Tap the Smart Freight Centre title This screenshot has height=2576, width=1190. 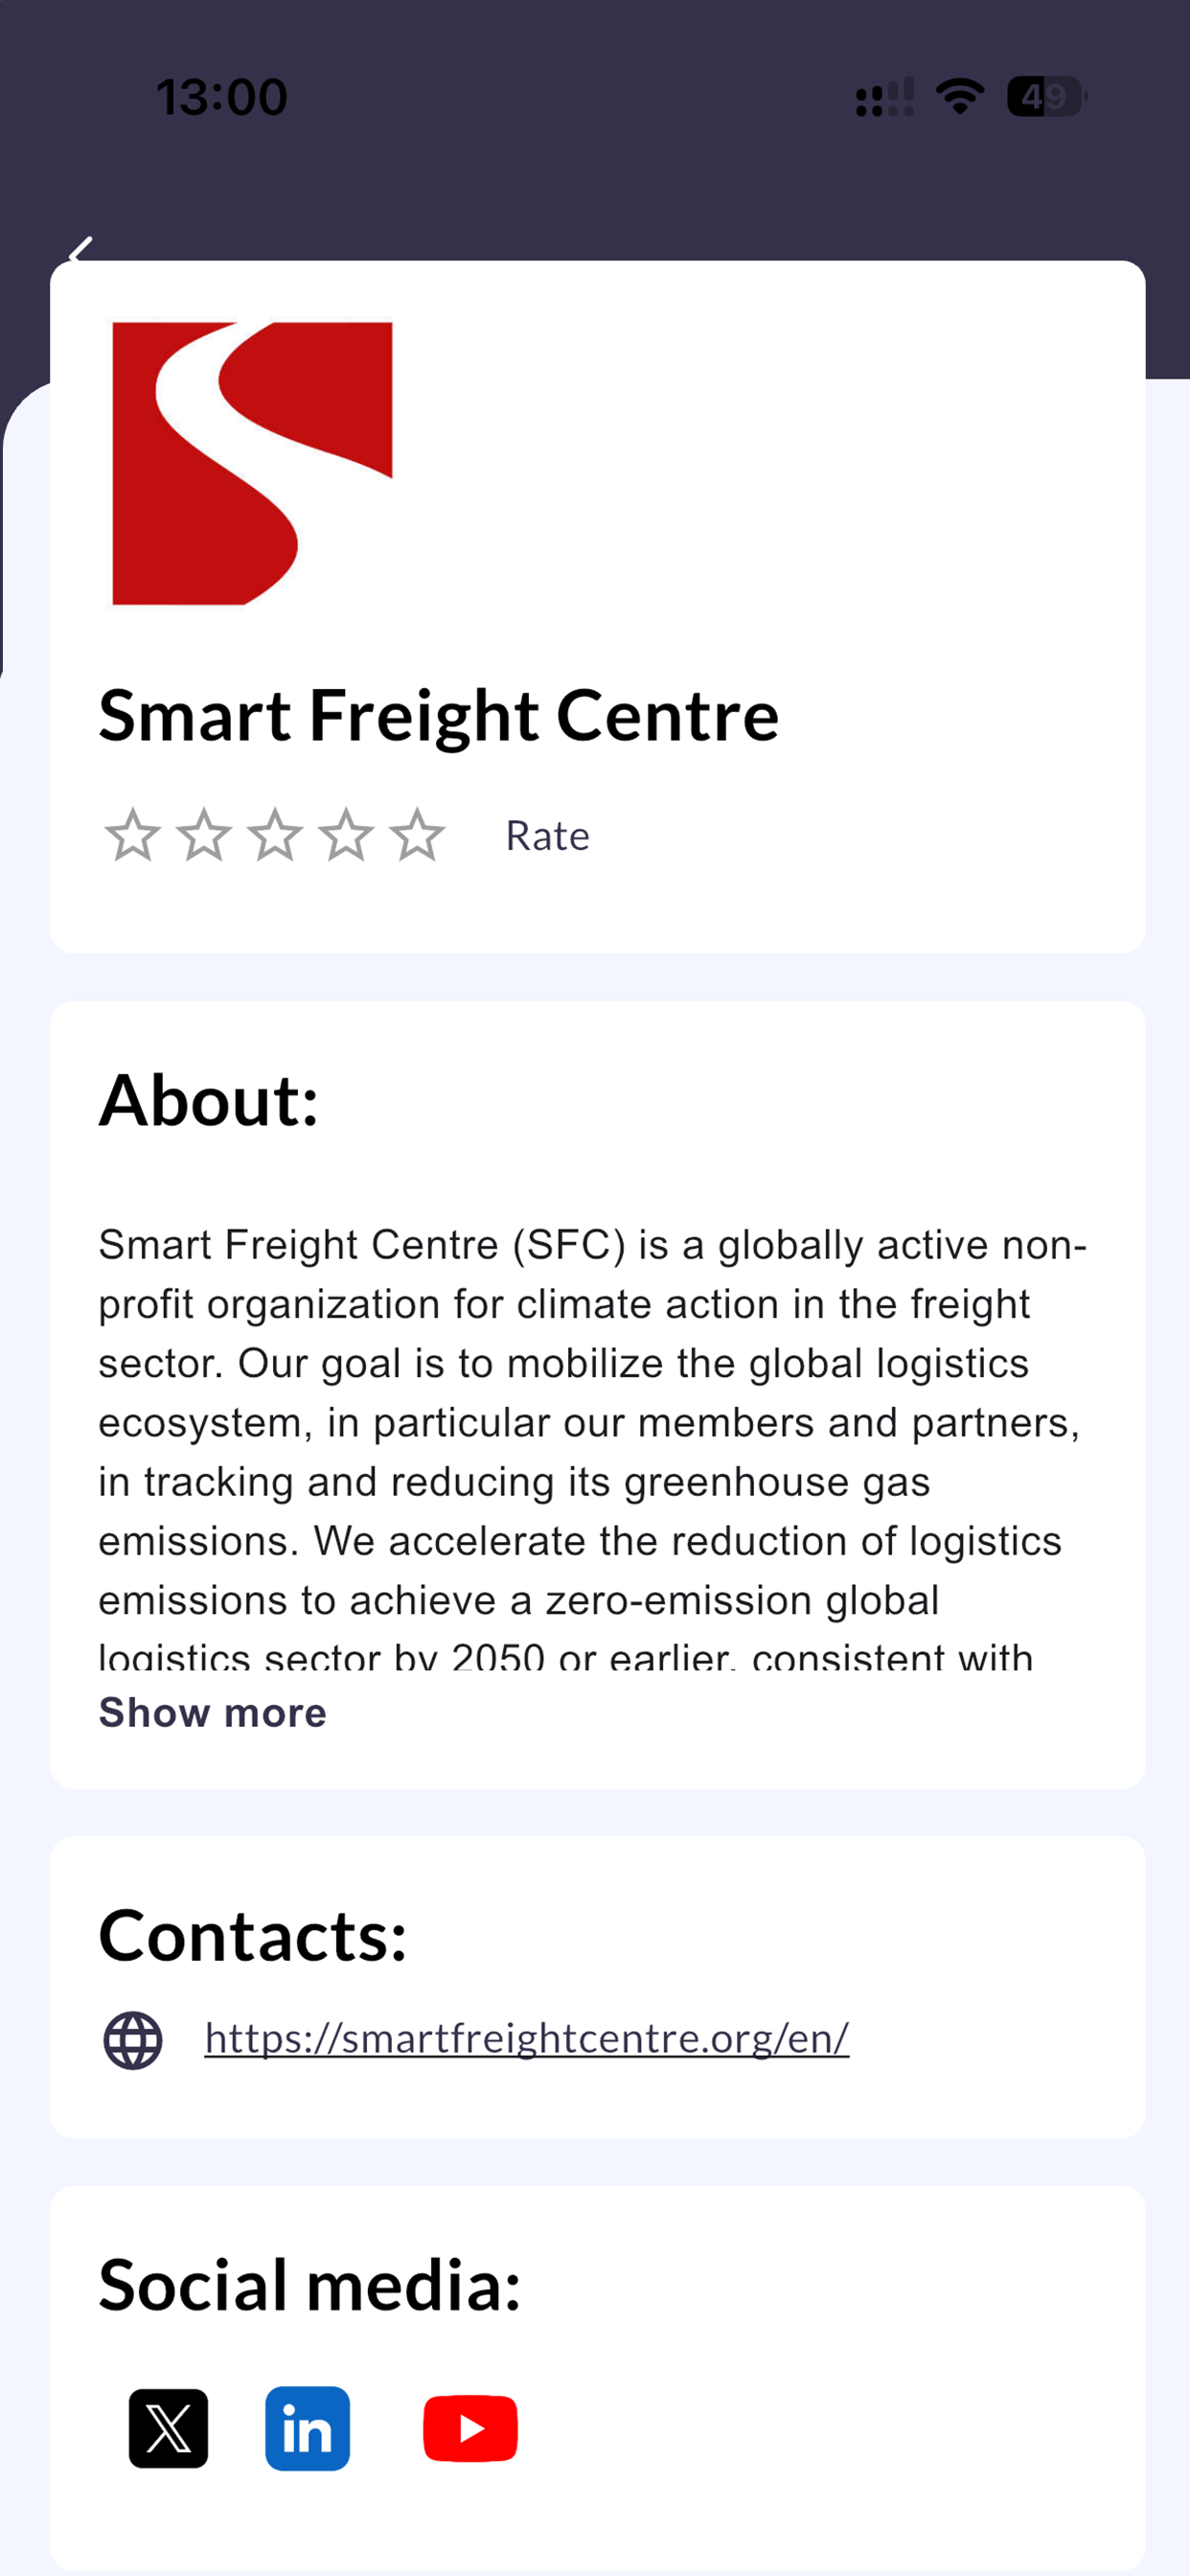439,715
